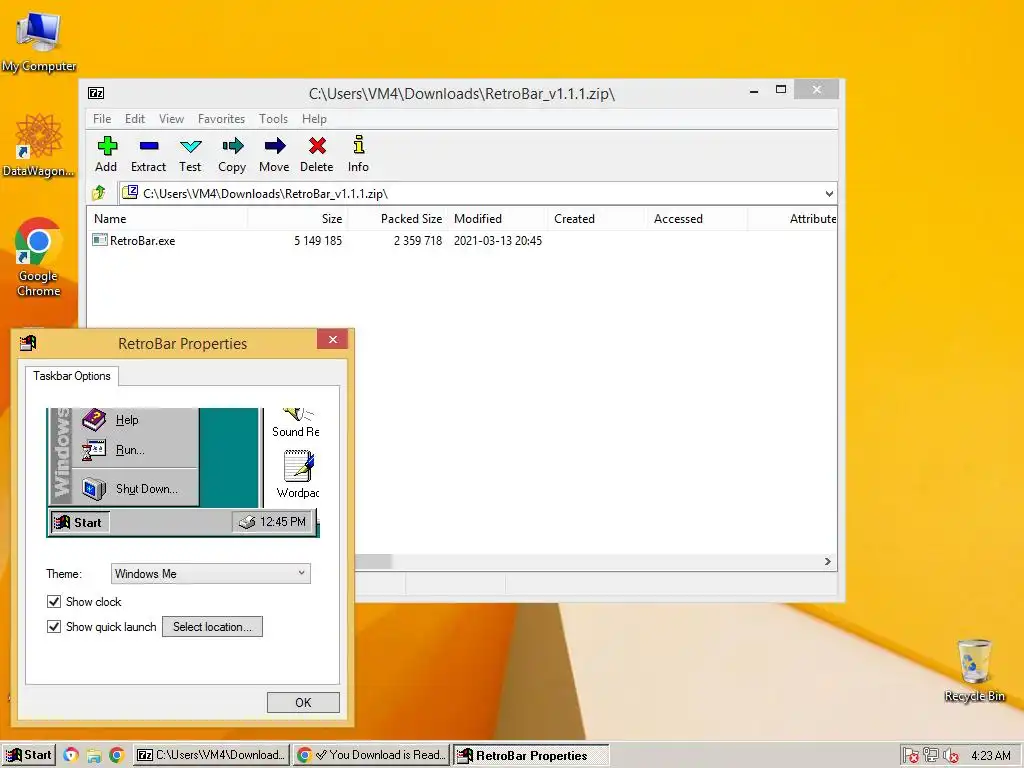The width and height of the screenshot is (1024, 768).
Task: Select the Move toolbar icon
Action: (275, 146)
